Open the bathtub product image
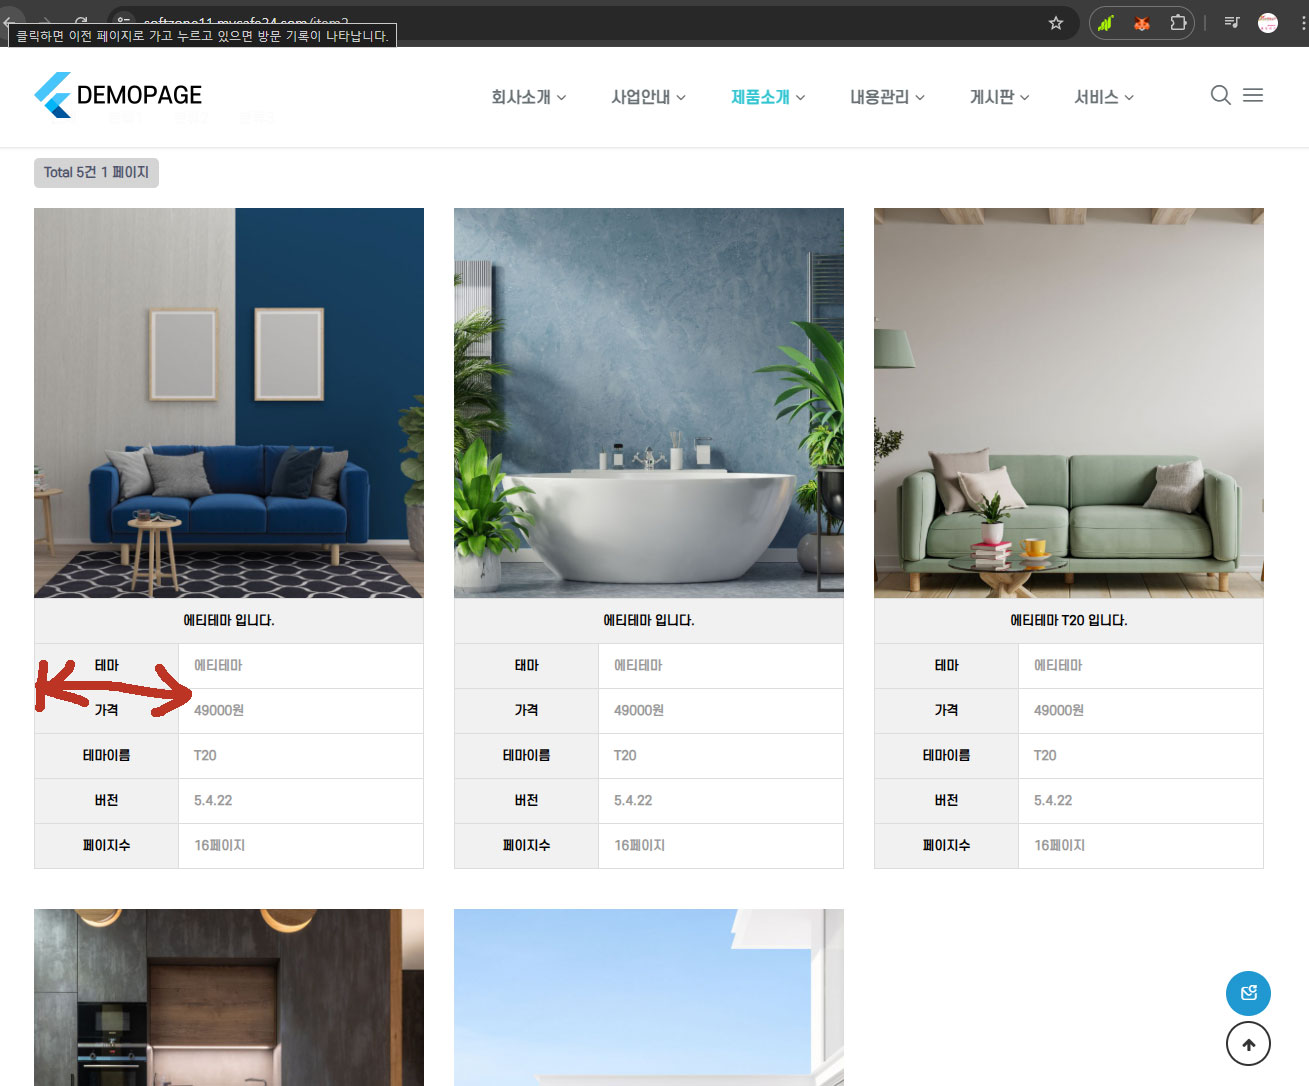 [649, 403]
